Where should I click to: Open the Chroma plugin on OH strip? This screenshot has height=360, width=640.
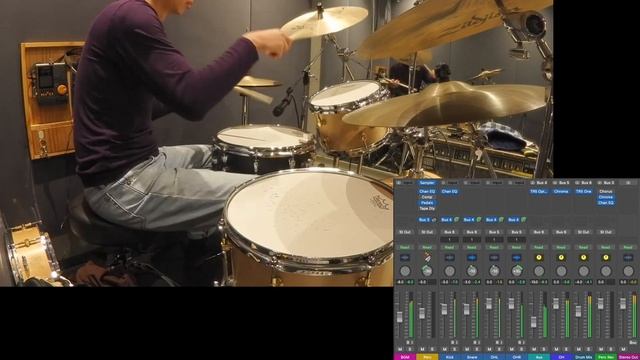tap(561, 191)
